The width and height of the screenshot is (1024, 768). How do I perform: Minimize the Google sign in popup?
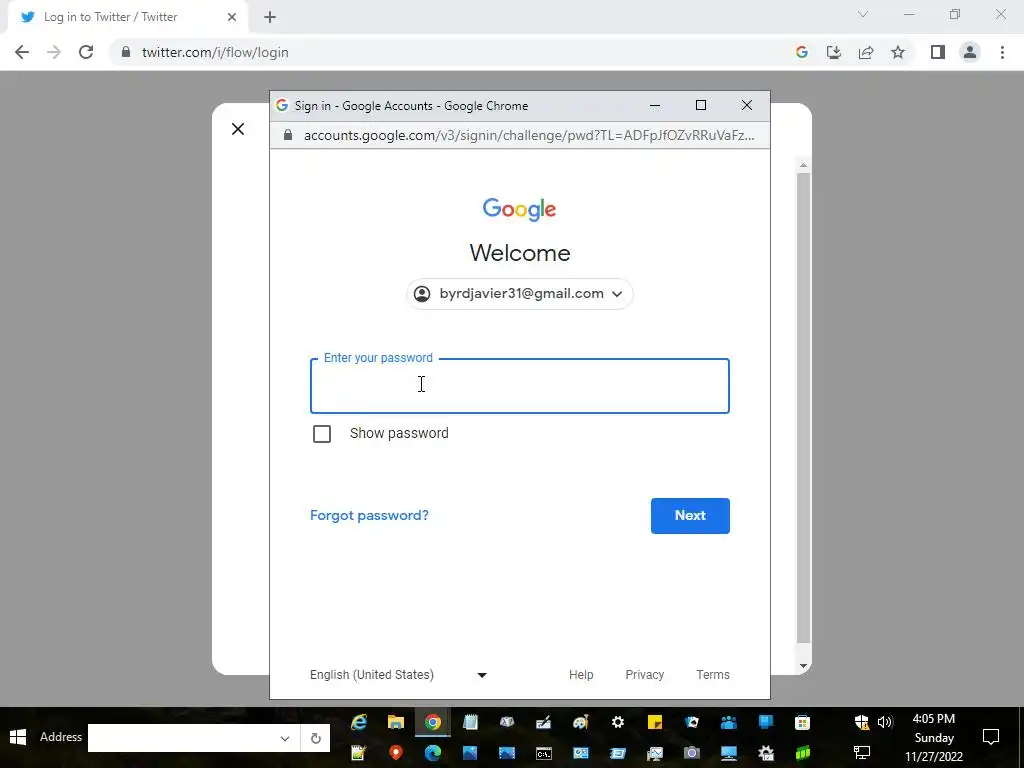[655, 105]
